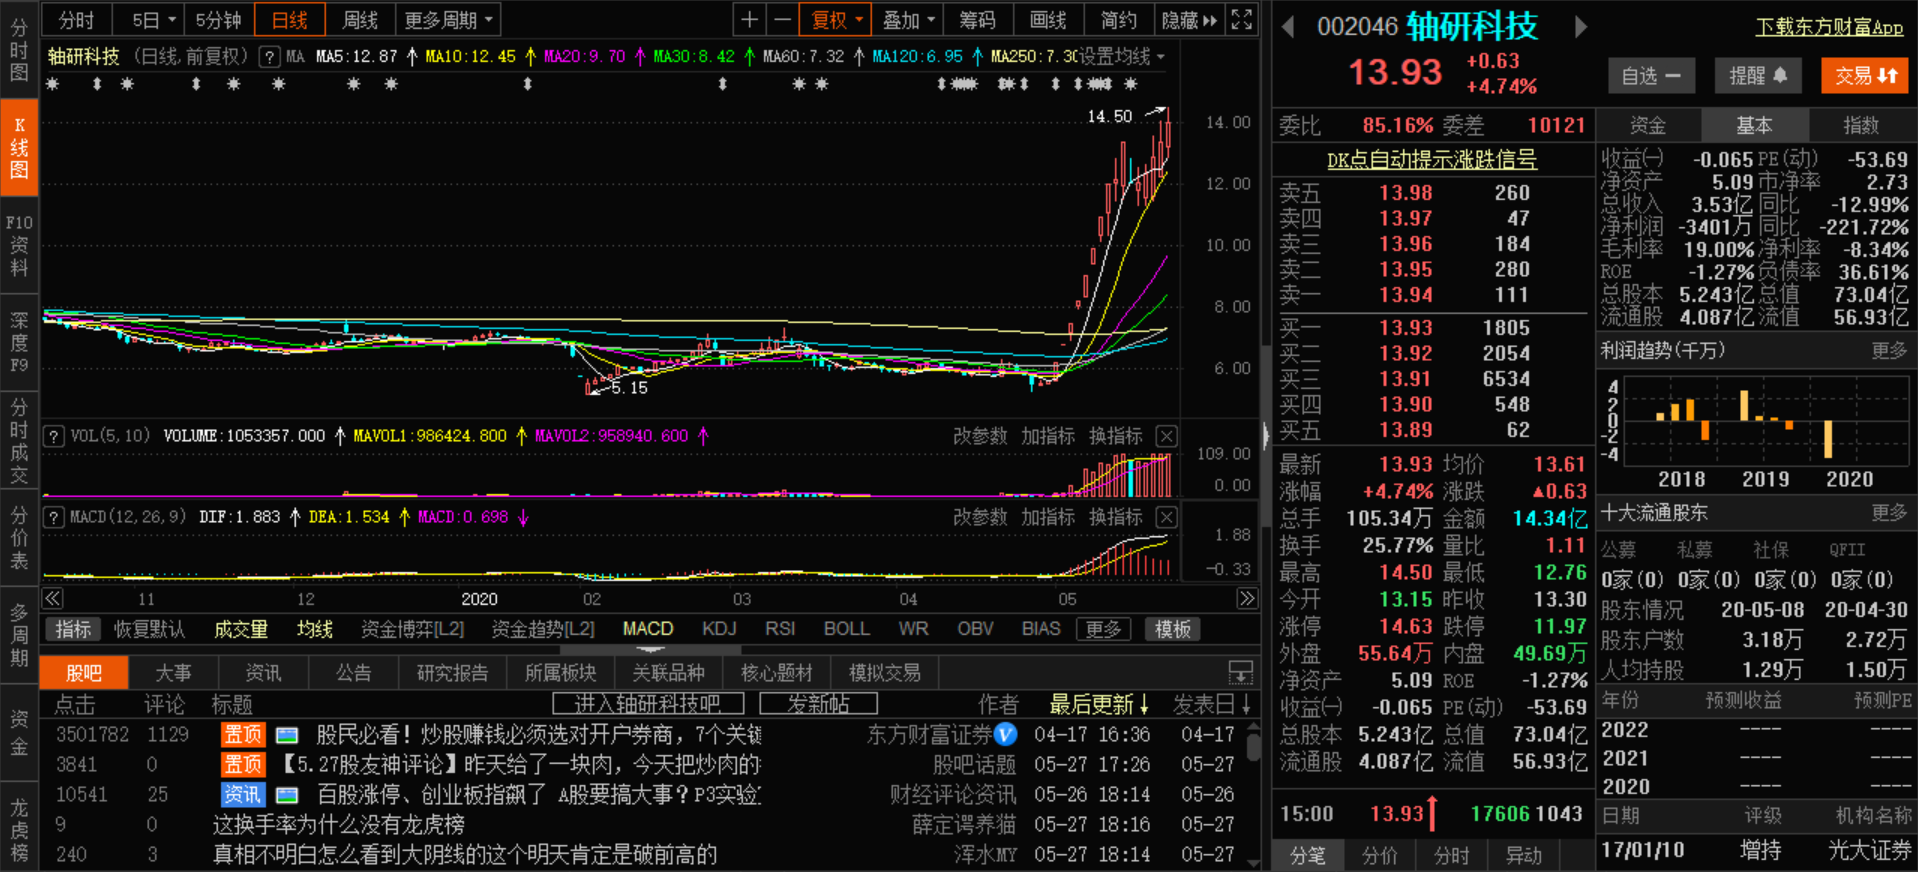Image resolution: width=1918 pixels, height=872 pixels.
Task: Click 下载东方财富App link
Action: pyautogui.click(x=1830, y=27)
